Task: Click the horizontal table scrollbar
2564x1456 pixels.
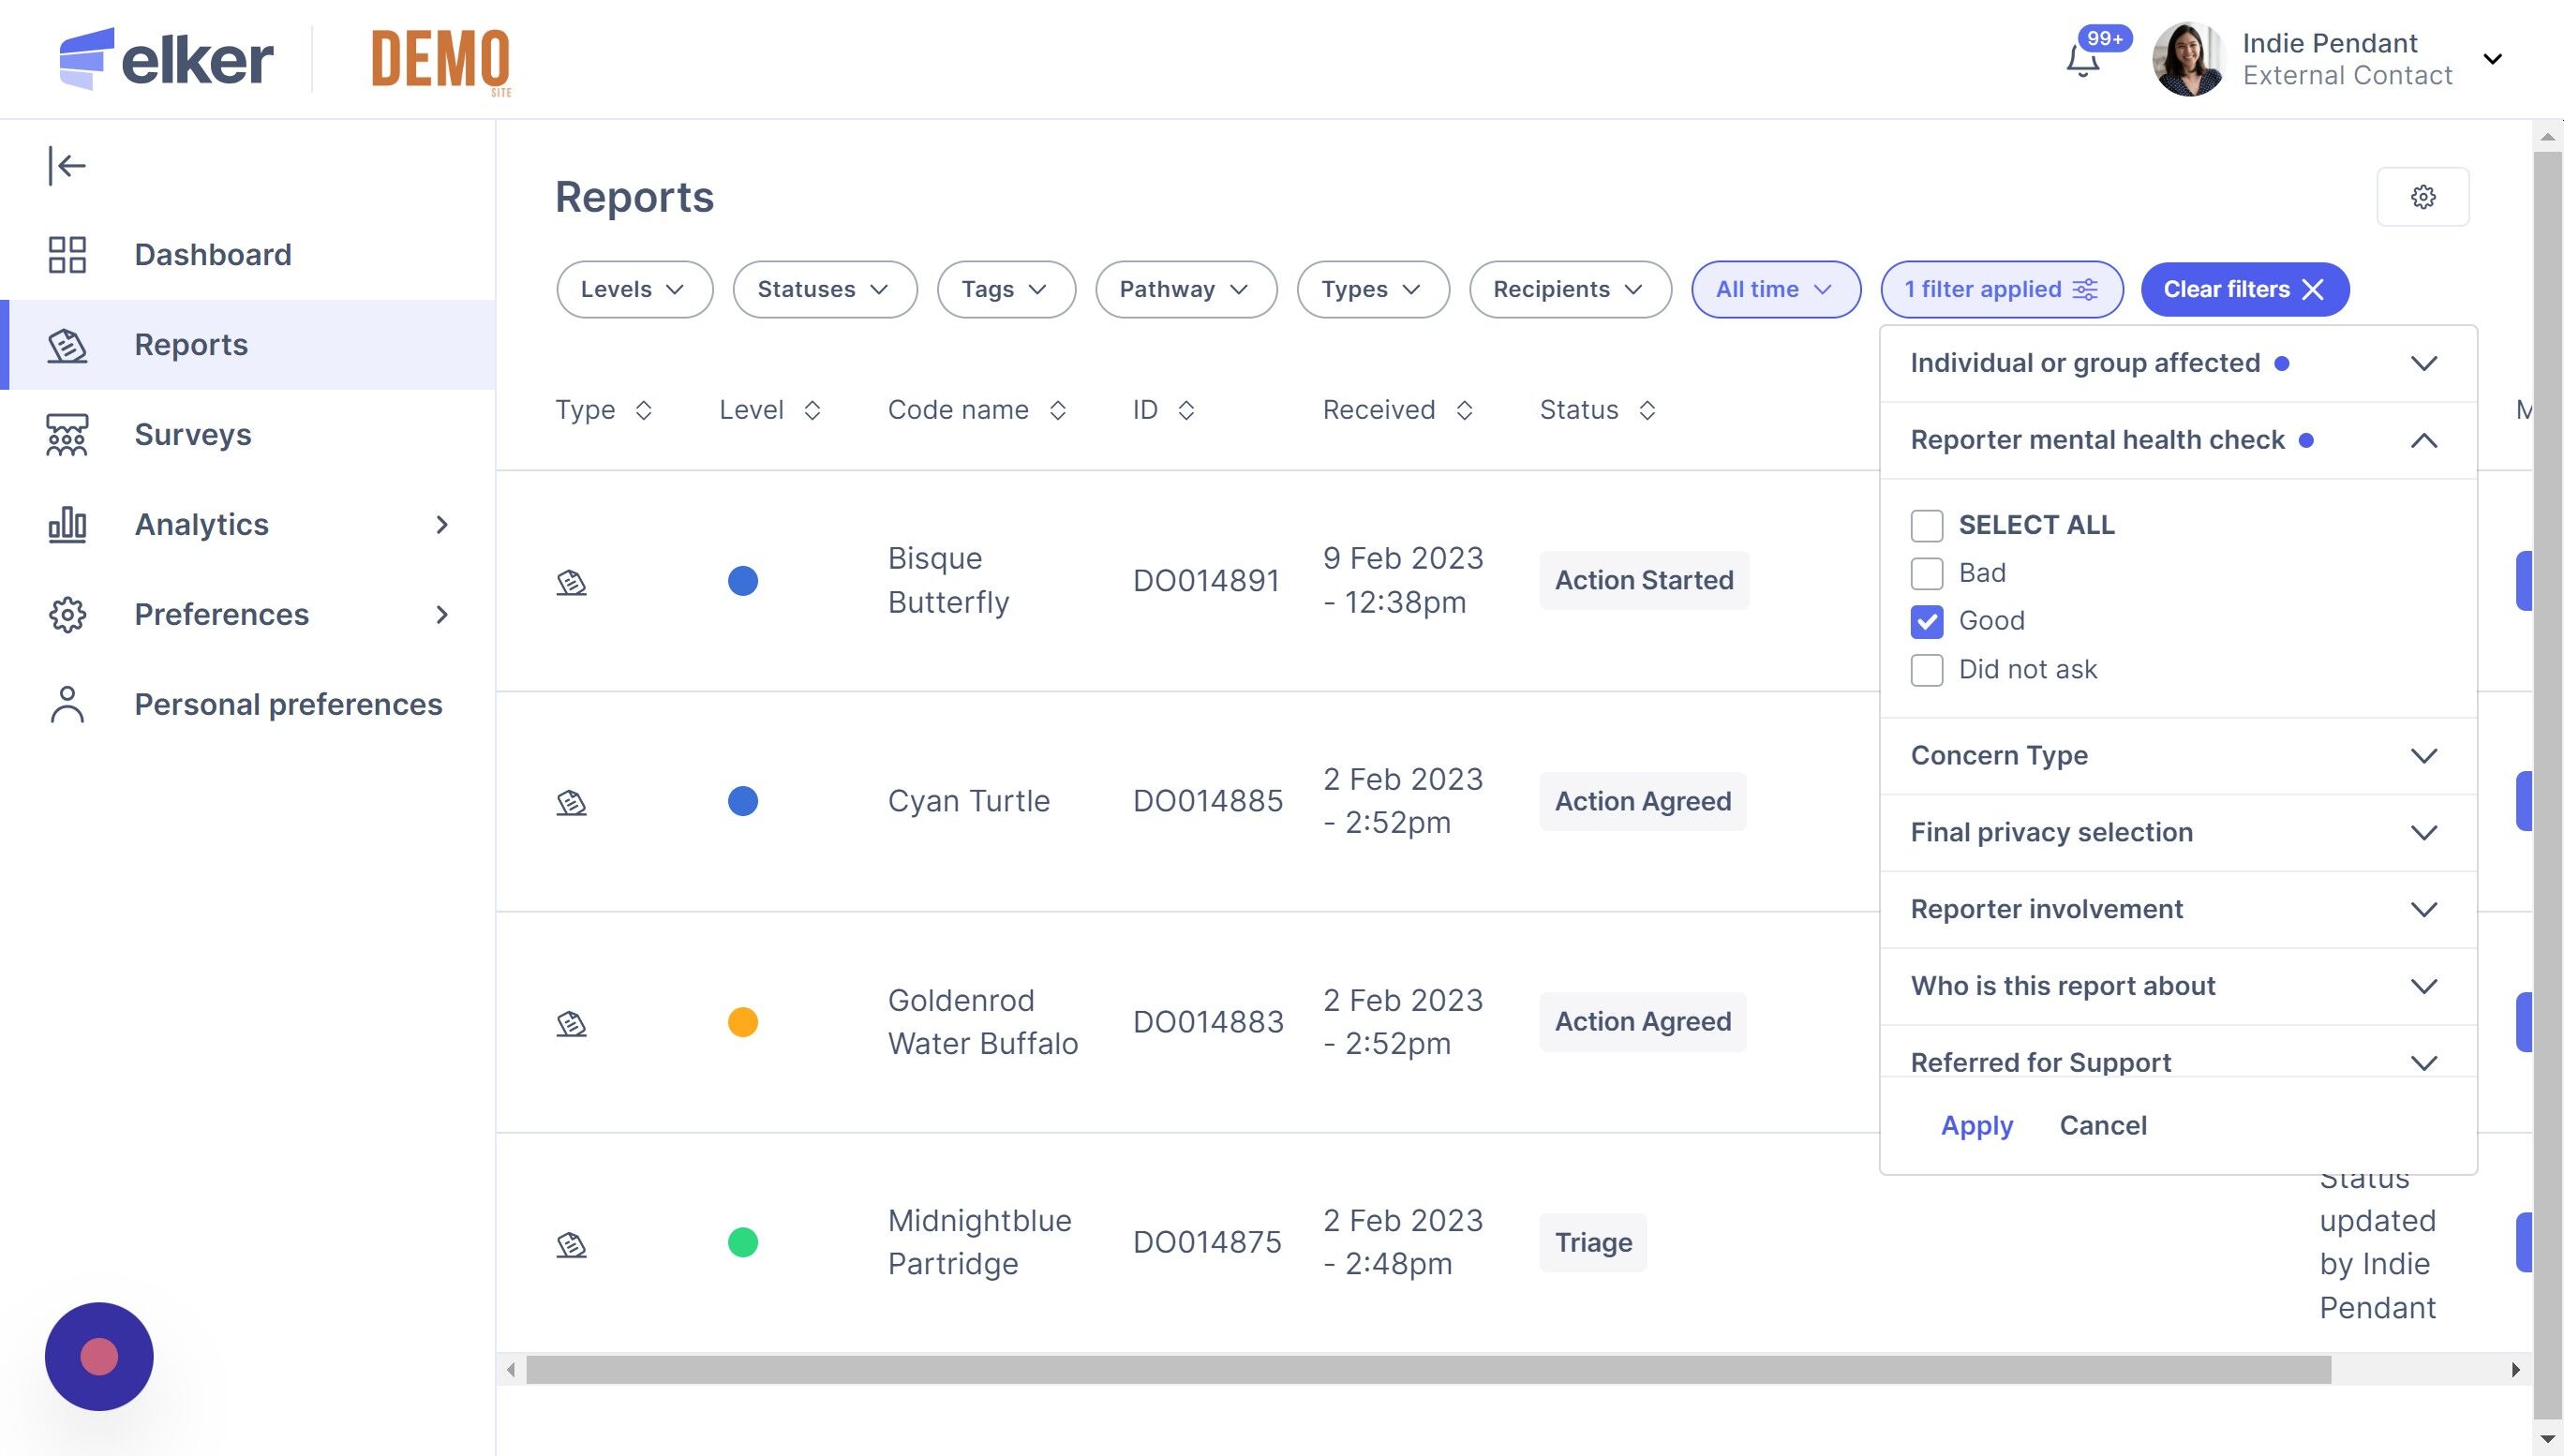Action: coord(1428,1369)
